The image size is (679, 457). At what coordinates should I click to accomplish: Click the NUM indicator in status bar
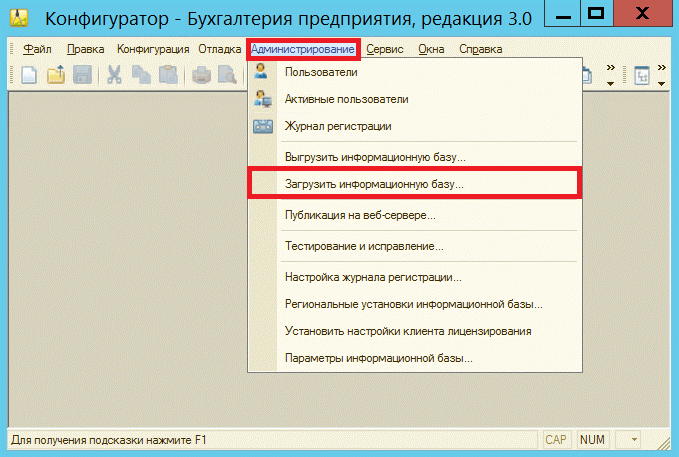click(x=592, y=440)
